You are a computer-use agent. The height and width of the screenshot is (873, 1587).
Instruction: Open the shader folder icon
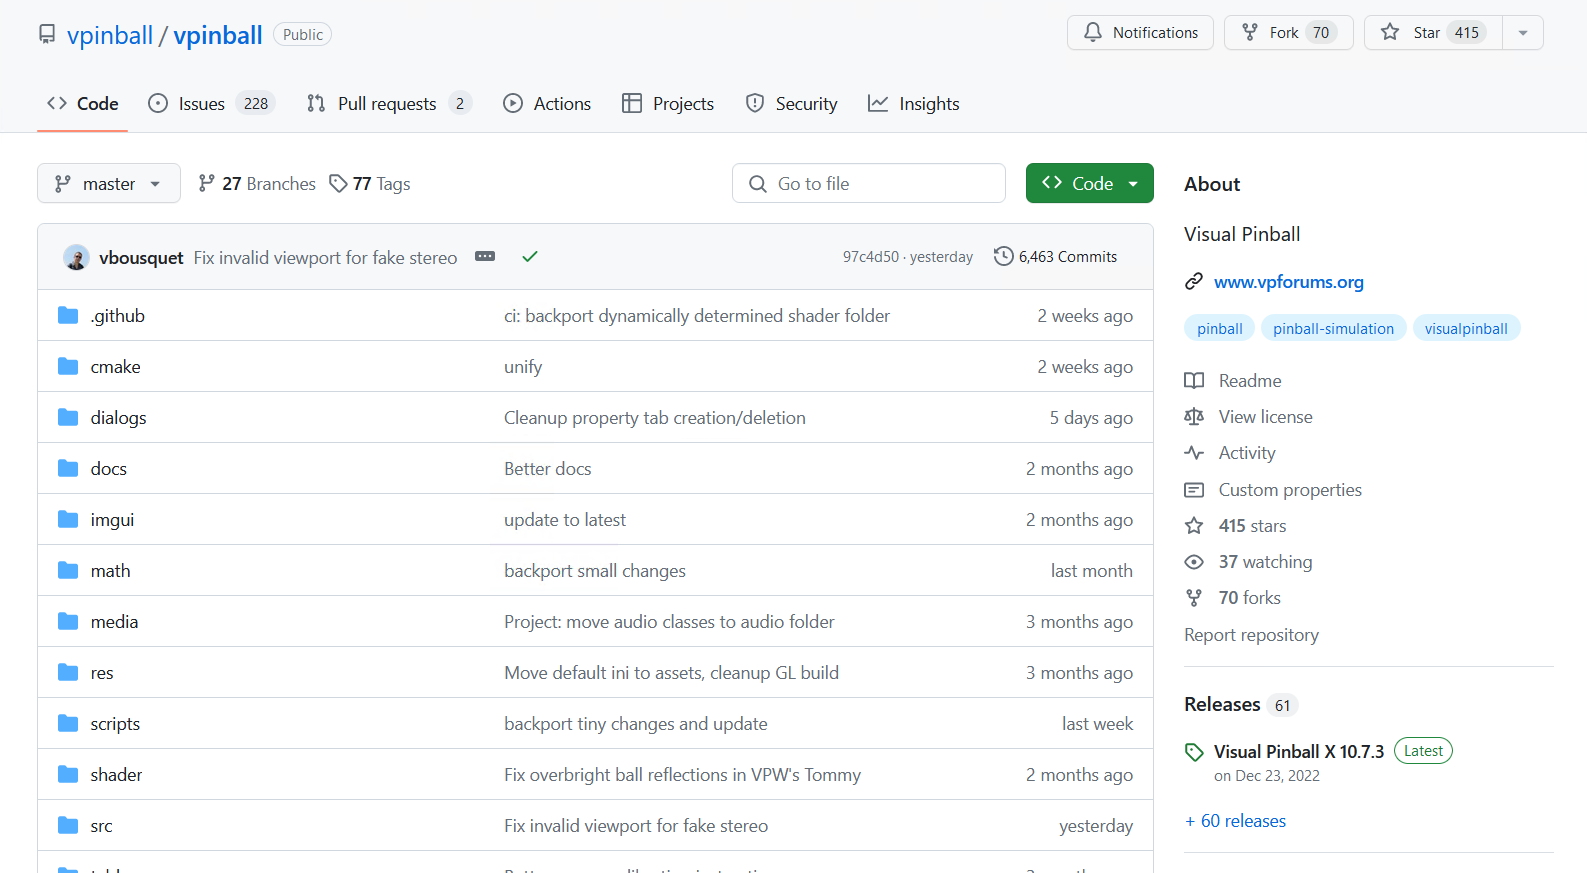tap(68, 775)
